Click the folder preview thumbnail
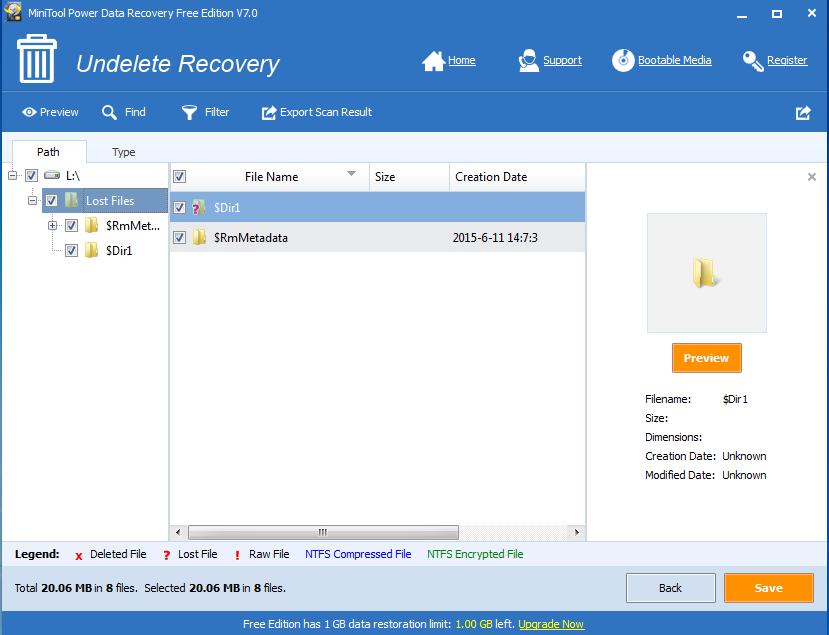 (x=706, y=273)
